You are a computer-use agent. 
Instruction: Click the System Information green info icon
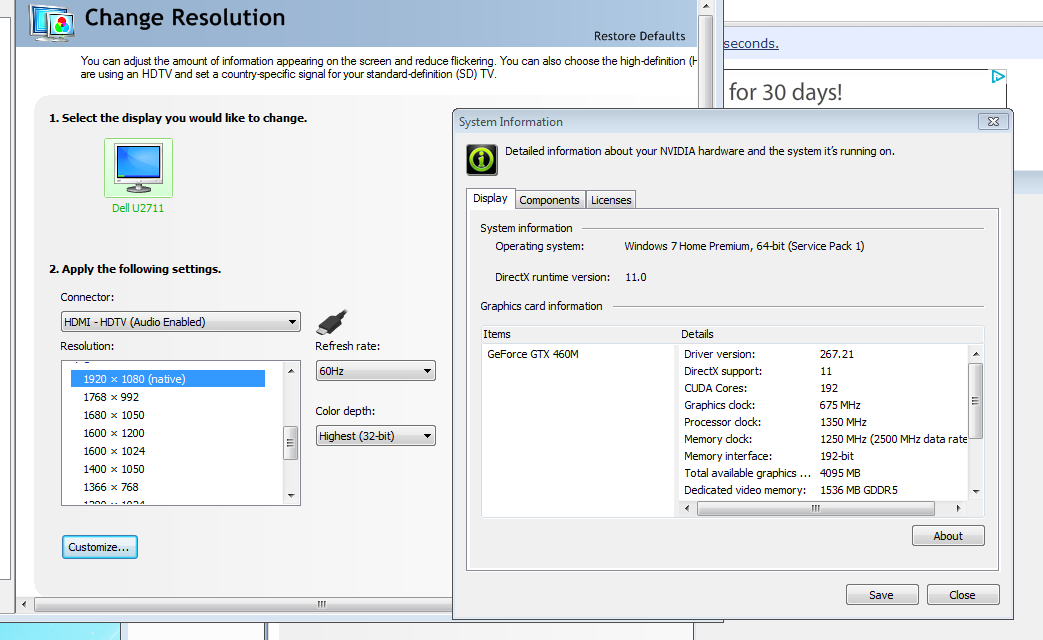(482, 160)
